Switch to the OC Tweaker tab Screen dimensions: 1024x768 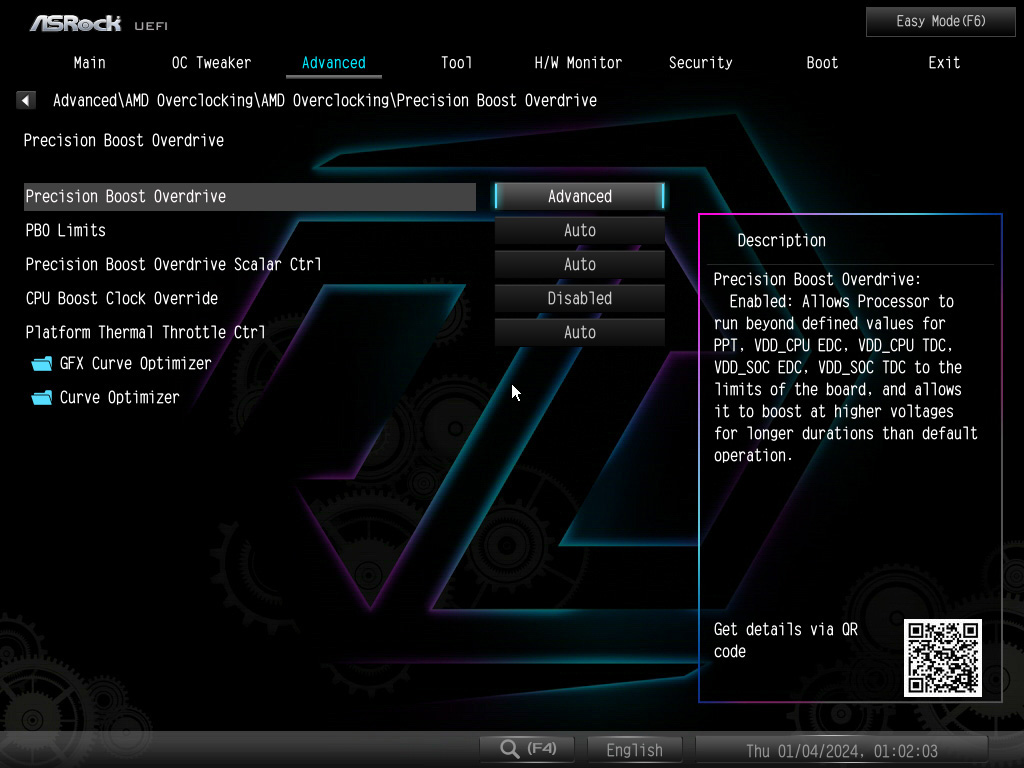[x=211, y=63]
